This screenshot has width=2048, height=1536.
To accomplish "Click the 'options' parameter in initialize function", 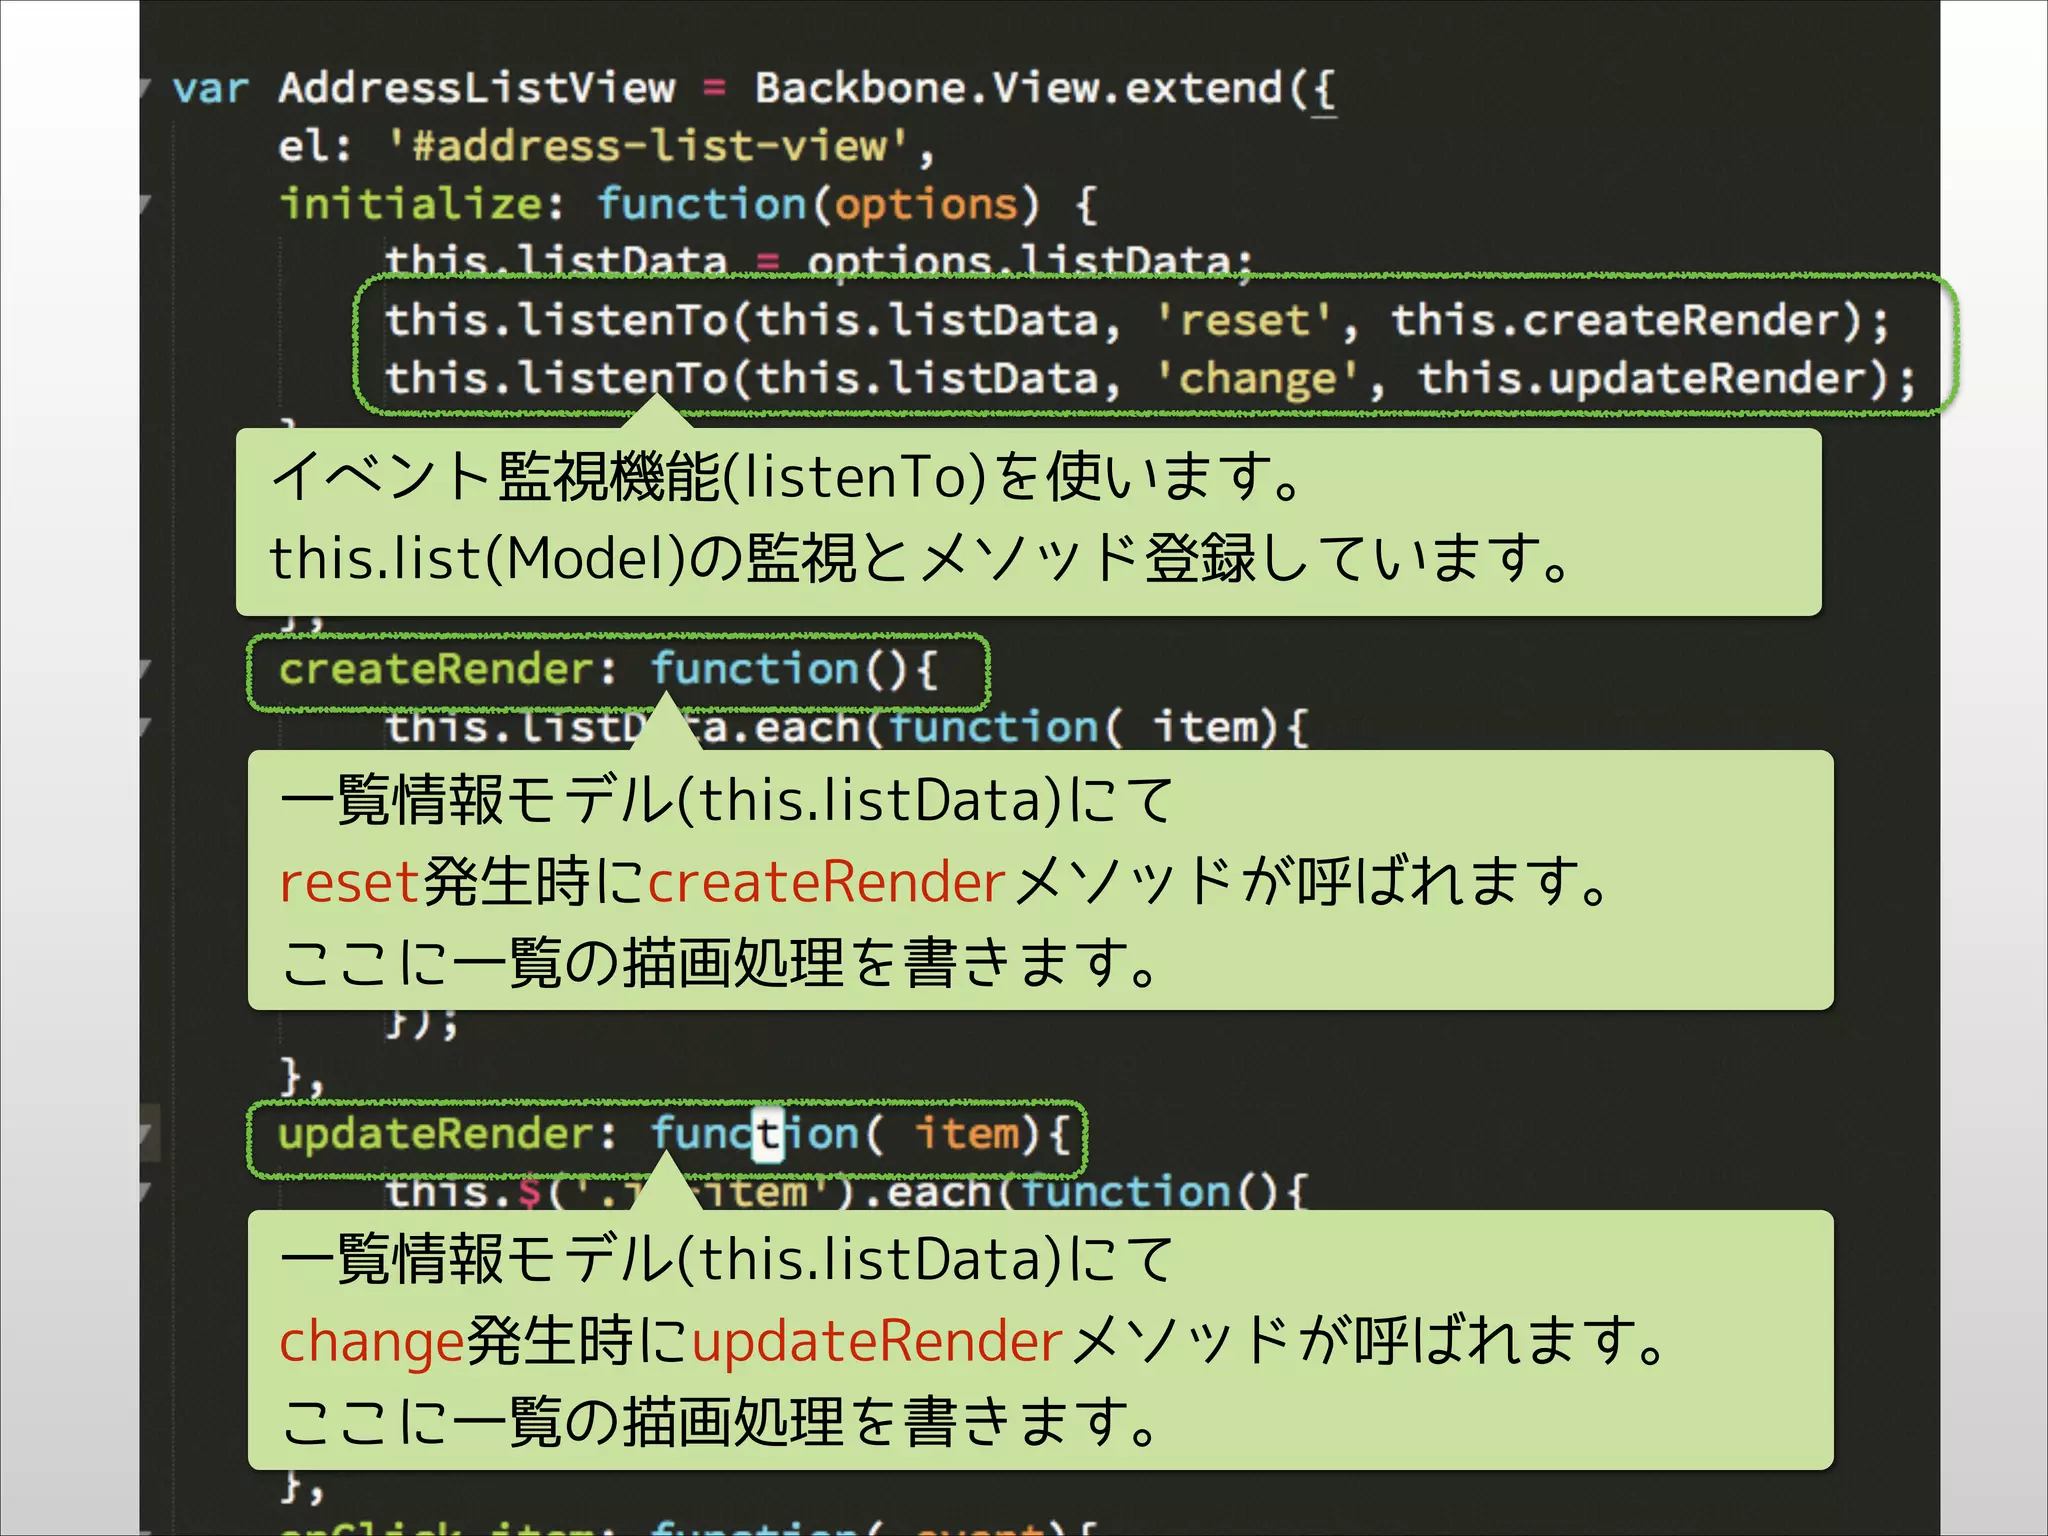I will [x=926, y=206].
